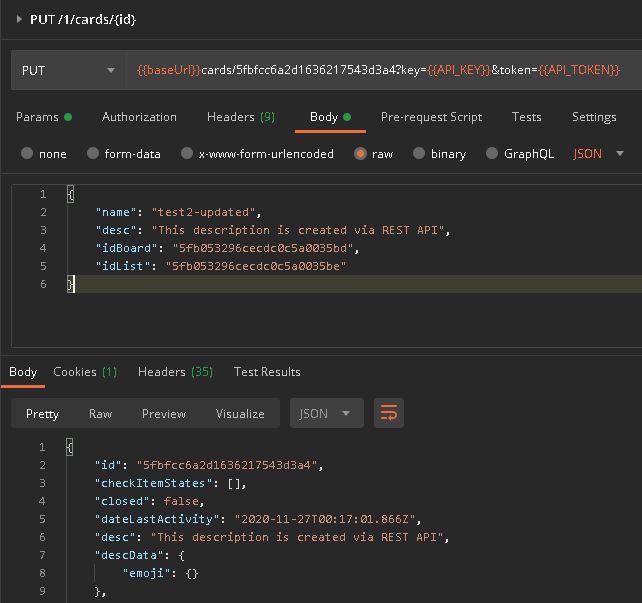
Task: View the Test Results tab
Action: click(x=267, y=372)
